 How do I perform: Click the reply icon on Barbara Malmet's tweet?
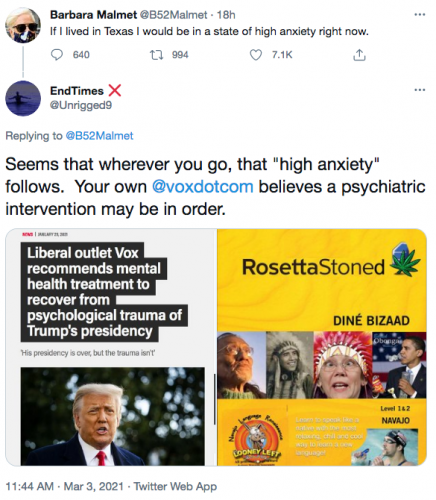click(x=57, y=55)
